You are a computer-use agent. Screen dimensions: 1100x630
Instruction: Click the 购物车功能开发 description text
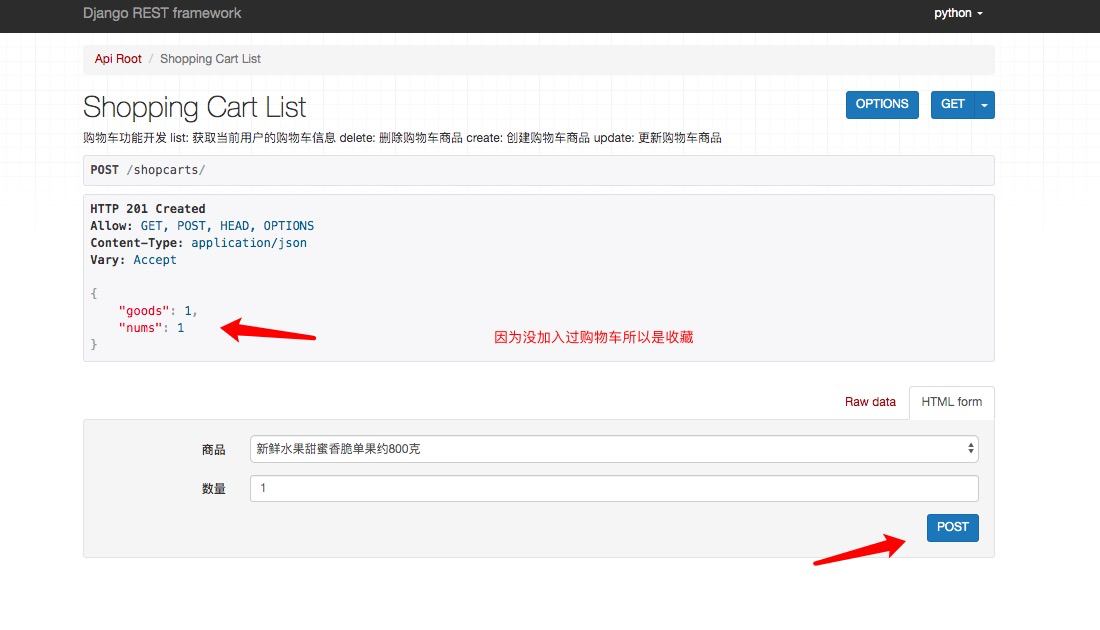(402, 138)
